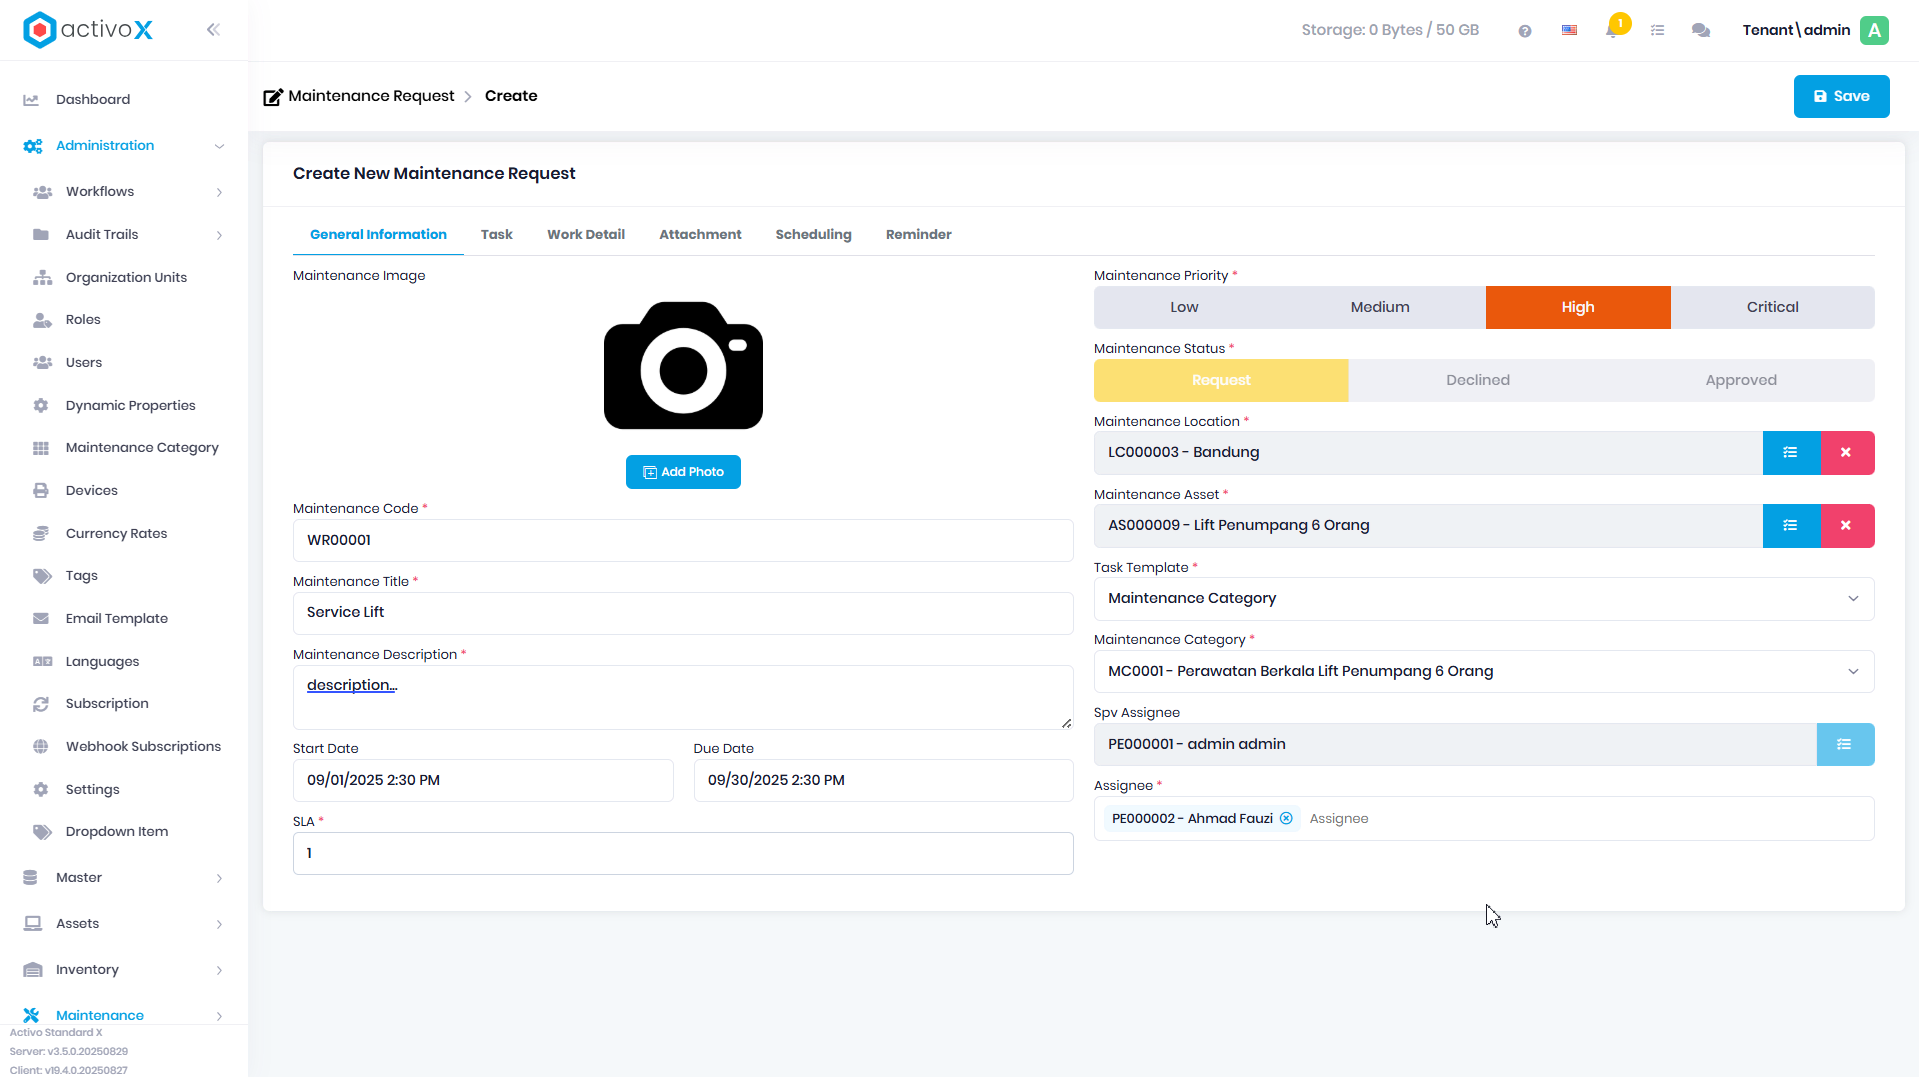
Task: Switch to Task tab
Action: [x=496, y=235]
